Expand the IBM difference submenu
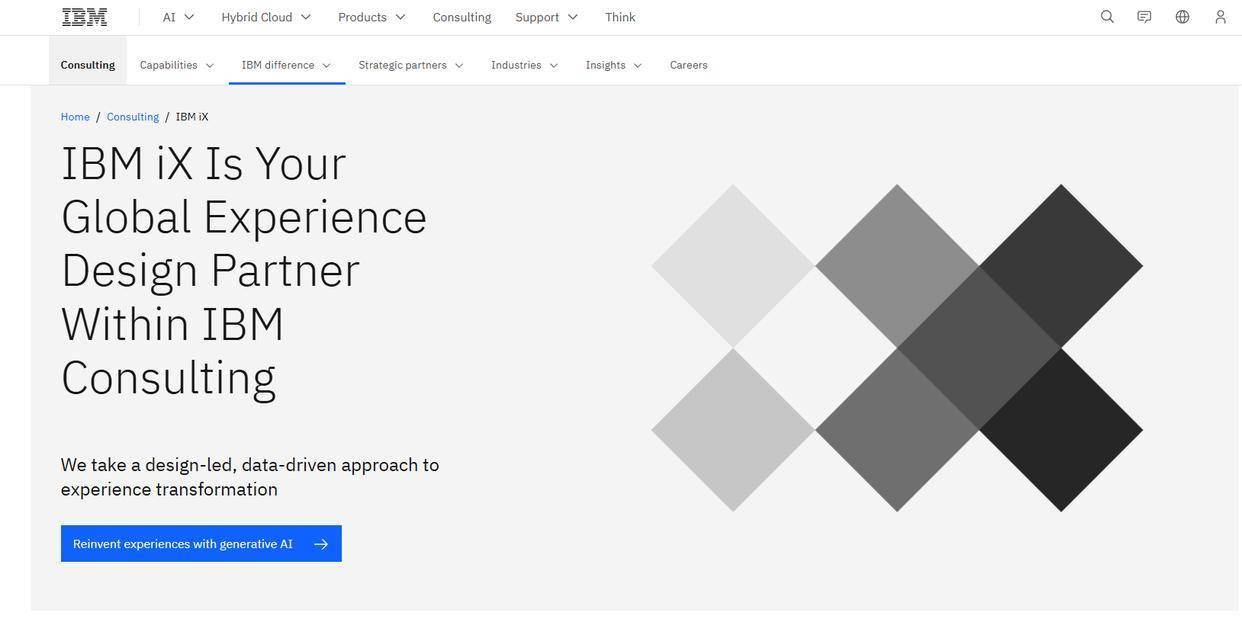The image size is (1242, 635). click(x=286, y=65)
